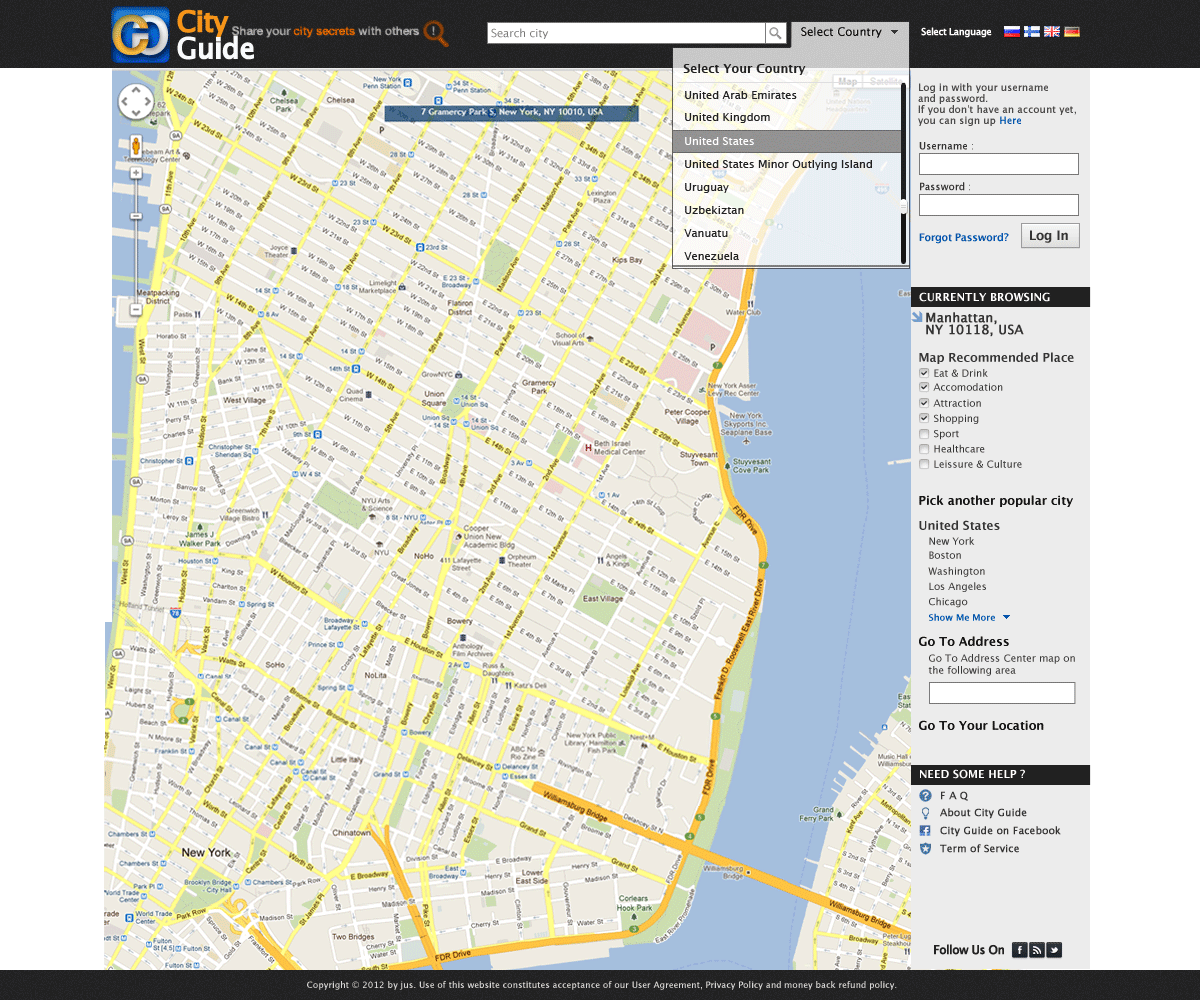
Task: Focus the Password field
Action: [x=999, y=205]
